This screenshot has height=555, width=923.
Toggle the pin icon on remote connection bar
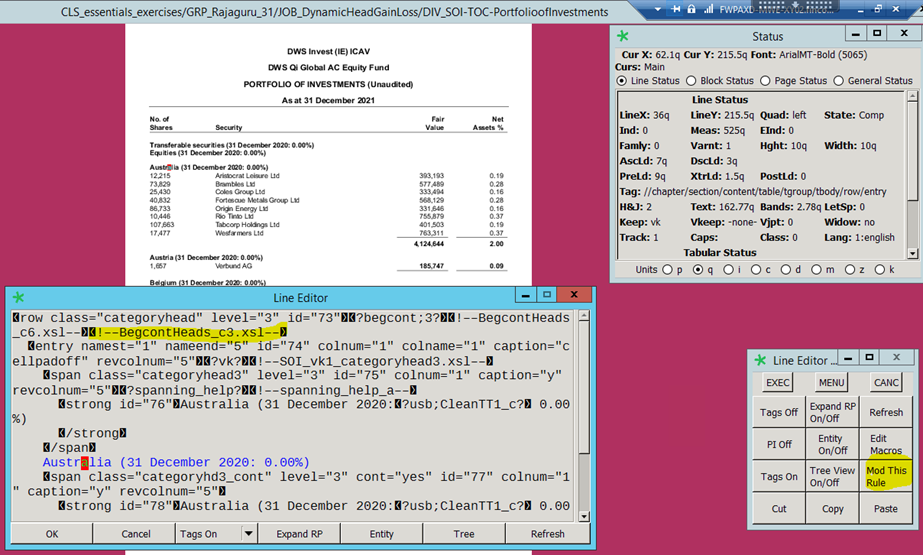676,9
